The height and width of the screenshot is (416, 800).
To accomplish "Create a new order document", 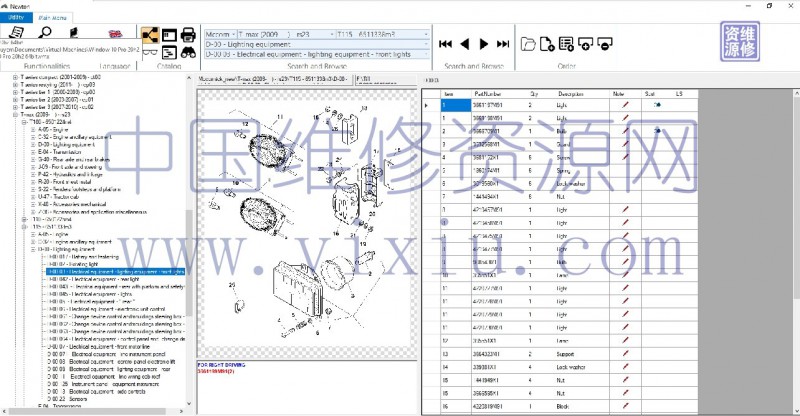I will (547, 44).
